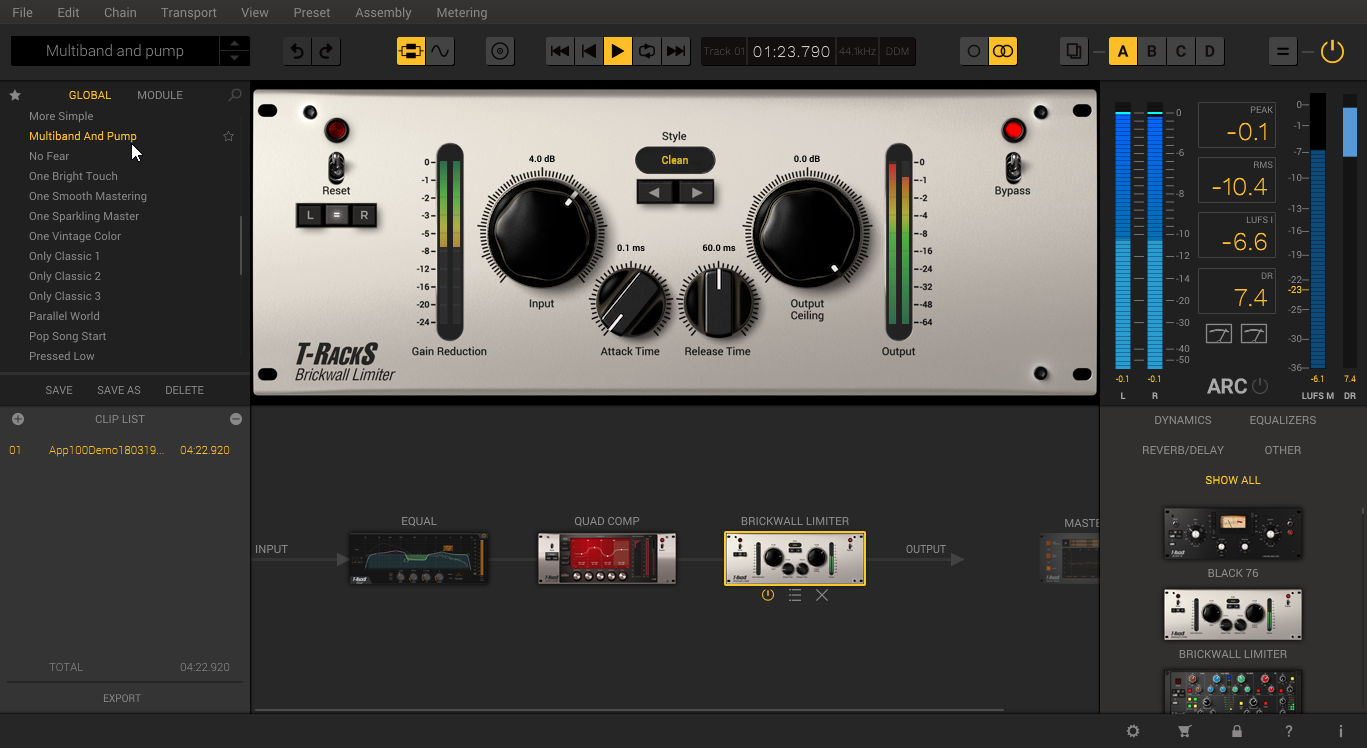Click the redo arrow icon
This screenshot has height=748, width=1367.
pos(326,51)
